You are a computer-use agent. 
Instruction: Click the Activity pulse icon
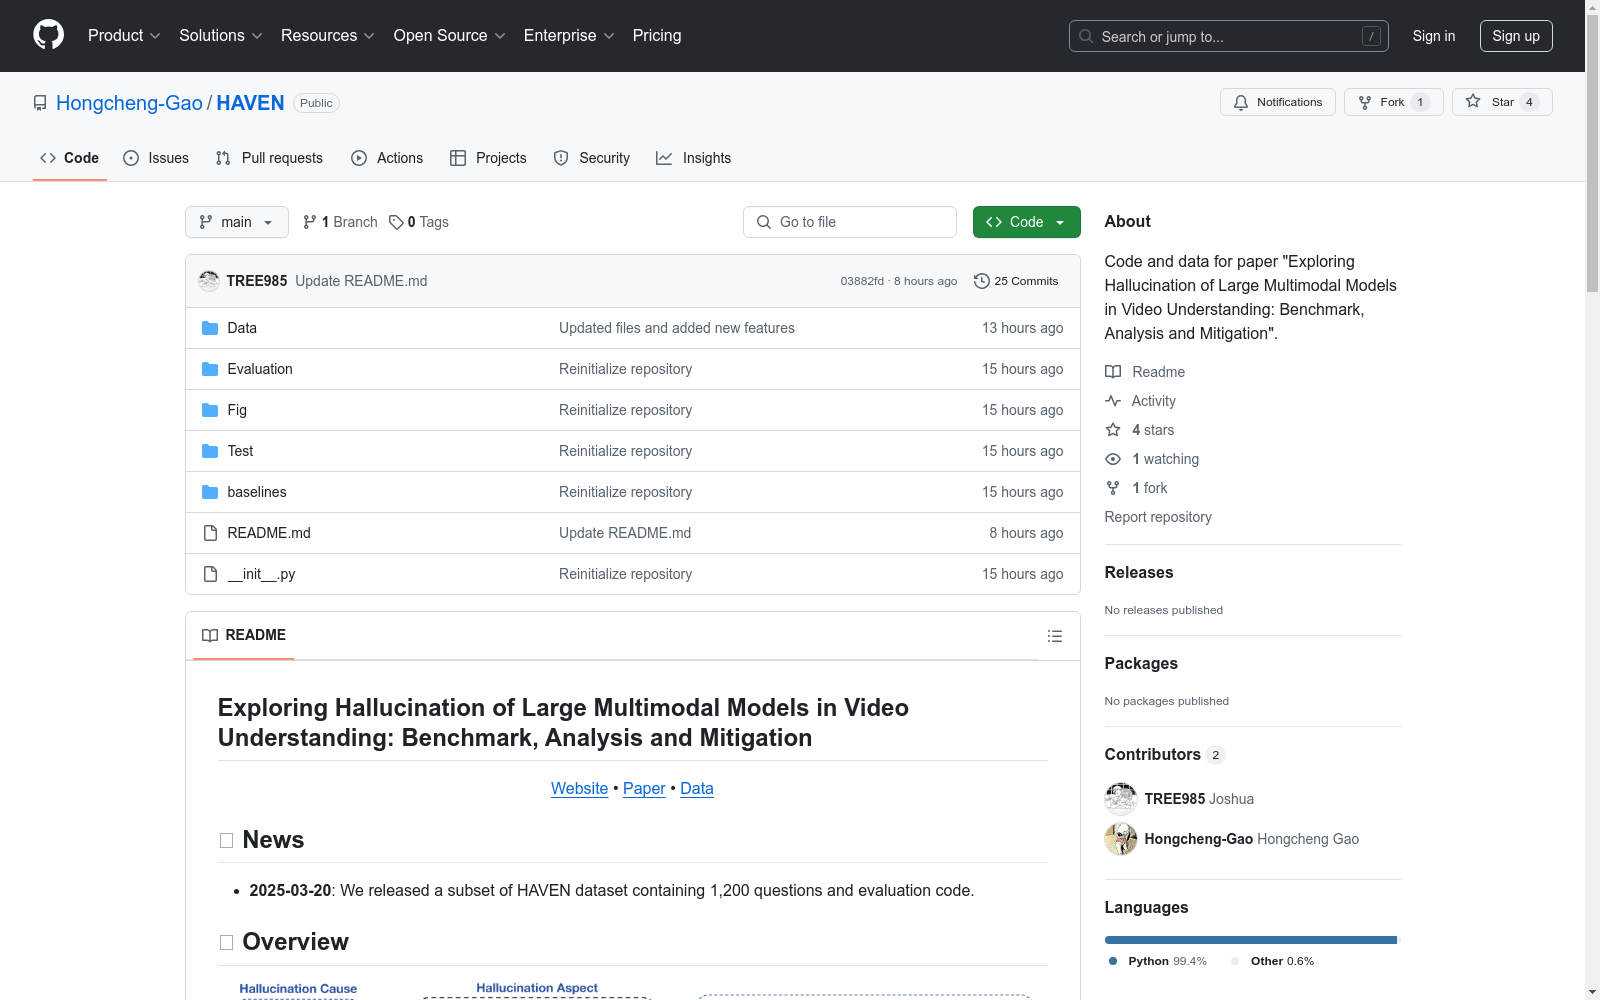[x=1113, y=401]
